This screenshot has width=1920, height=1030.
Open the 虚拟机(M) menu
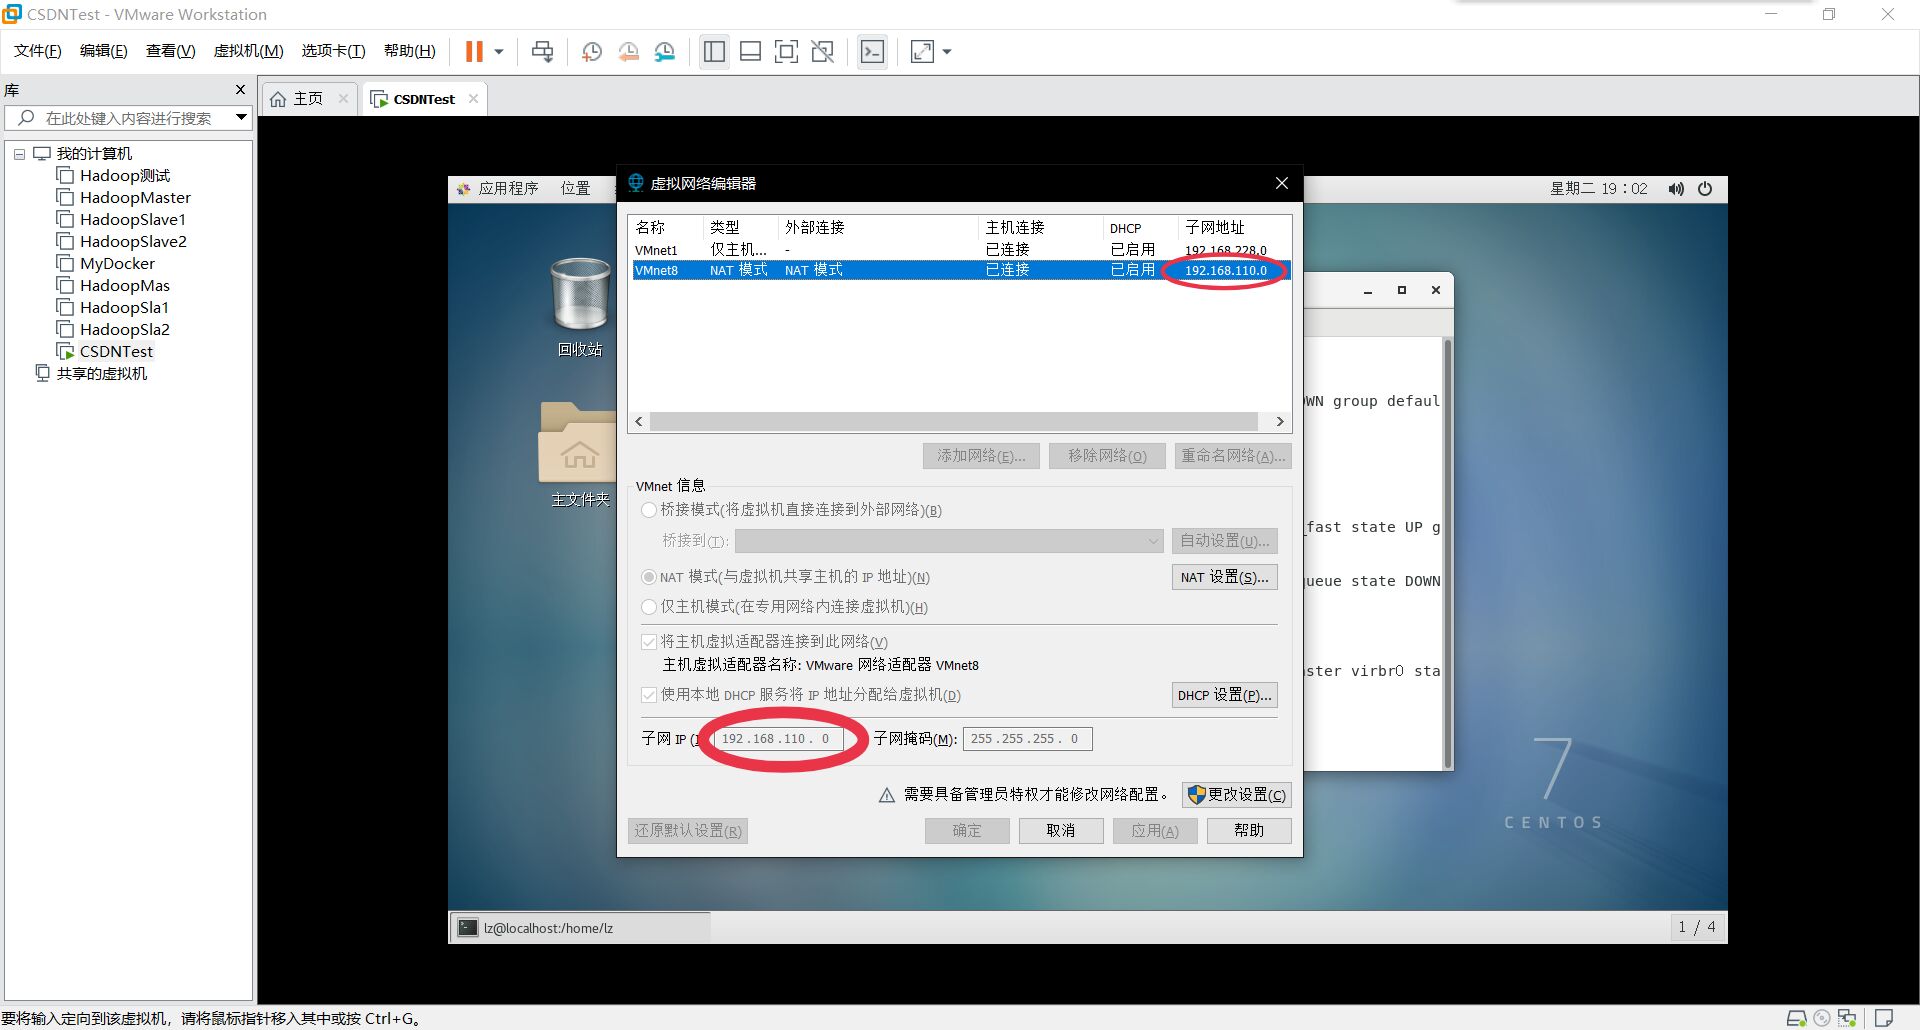(249, 51)
